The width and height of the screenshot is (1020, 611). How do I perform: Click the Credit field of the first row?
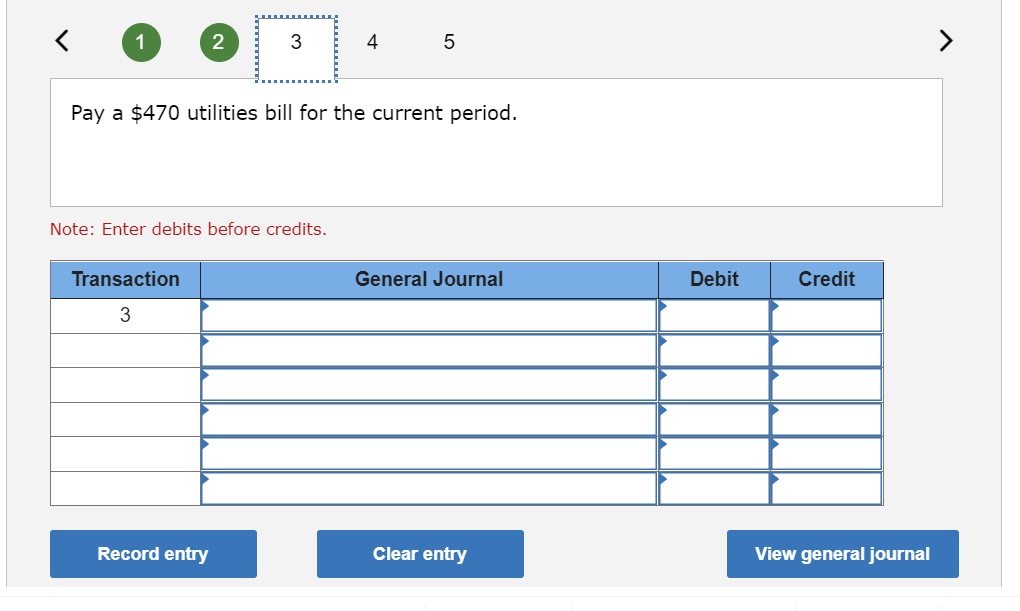click(826, 314)
